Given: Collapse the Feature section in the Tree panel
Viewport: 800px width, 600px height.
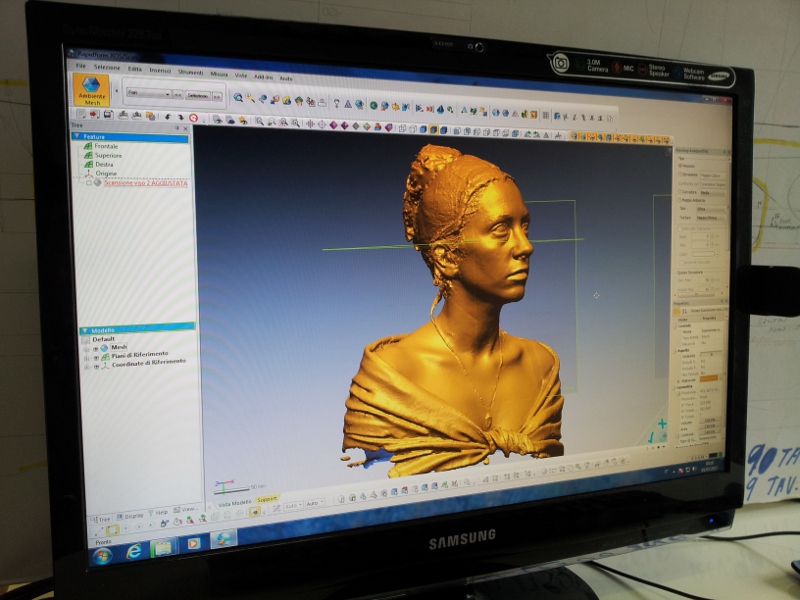Looking at the screenshot, I should (77, 136).
